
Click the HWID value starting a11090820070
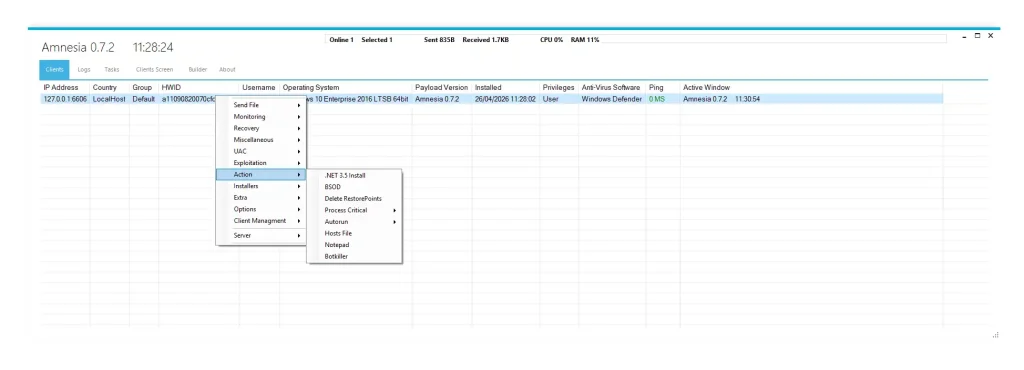tap(188, 99)
